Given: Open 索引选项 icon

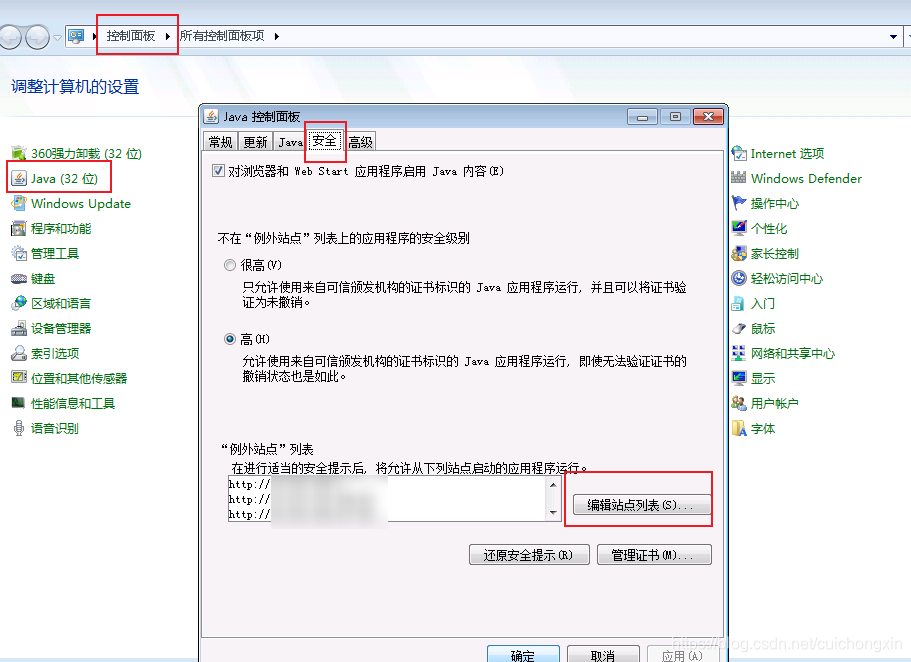Looking at the screenshot, I should pos(19,353).
